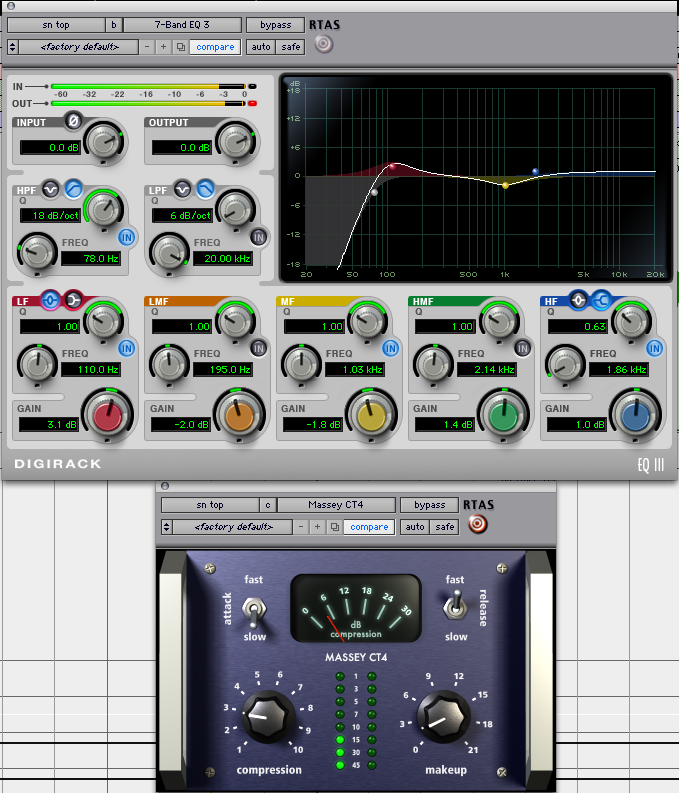Select next EQ preset with plus button
The width and height of the screenshot is (679, 793).
163,47
